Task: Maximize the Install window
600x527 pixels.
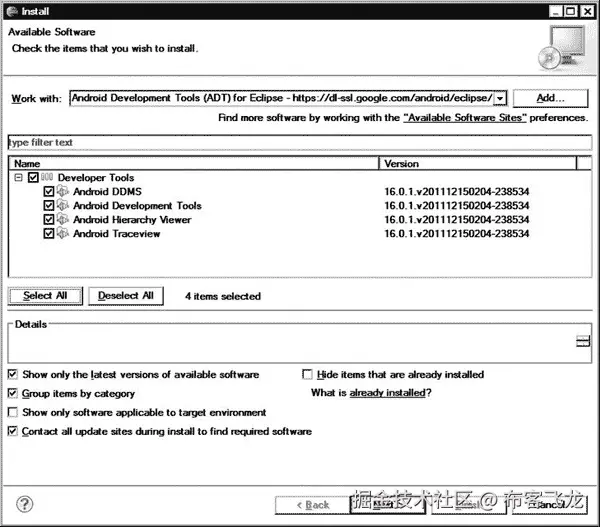Action: click(571, 11)
